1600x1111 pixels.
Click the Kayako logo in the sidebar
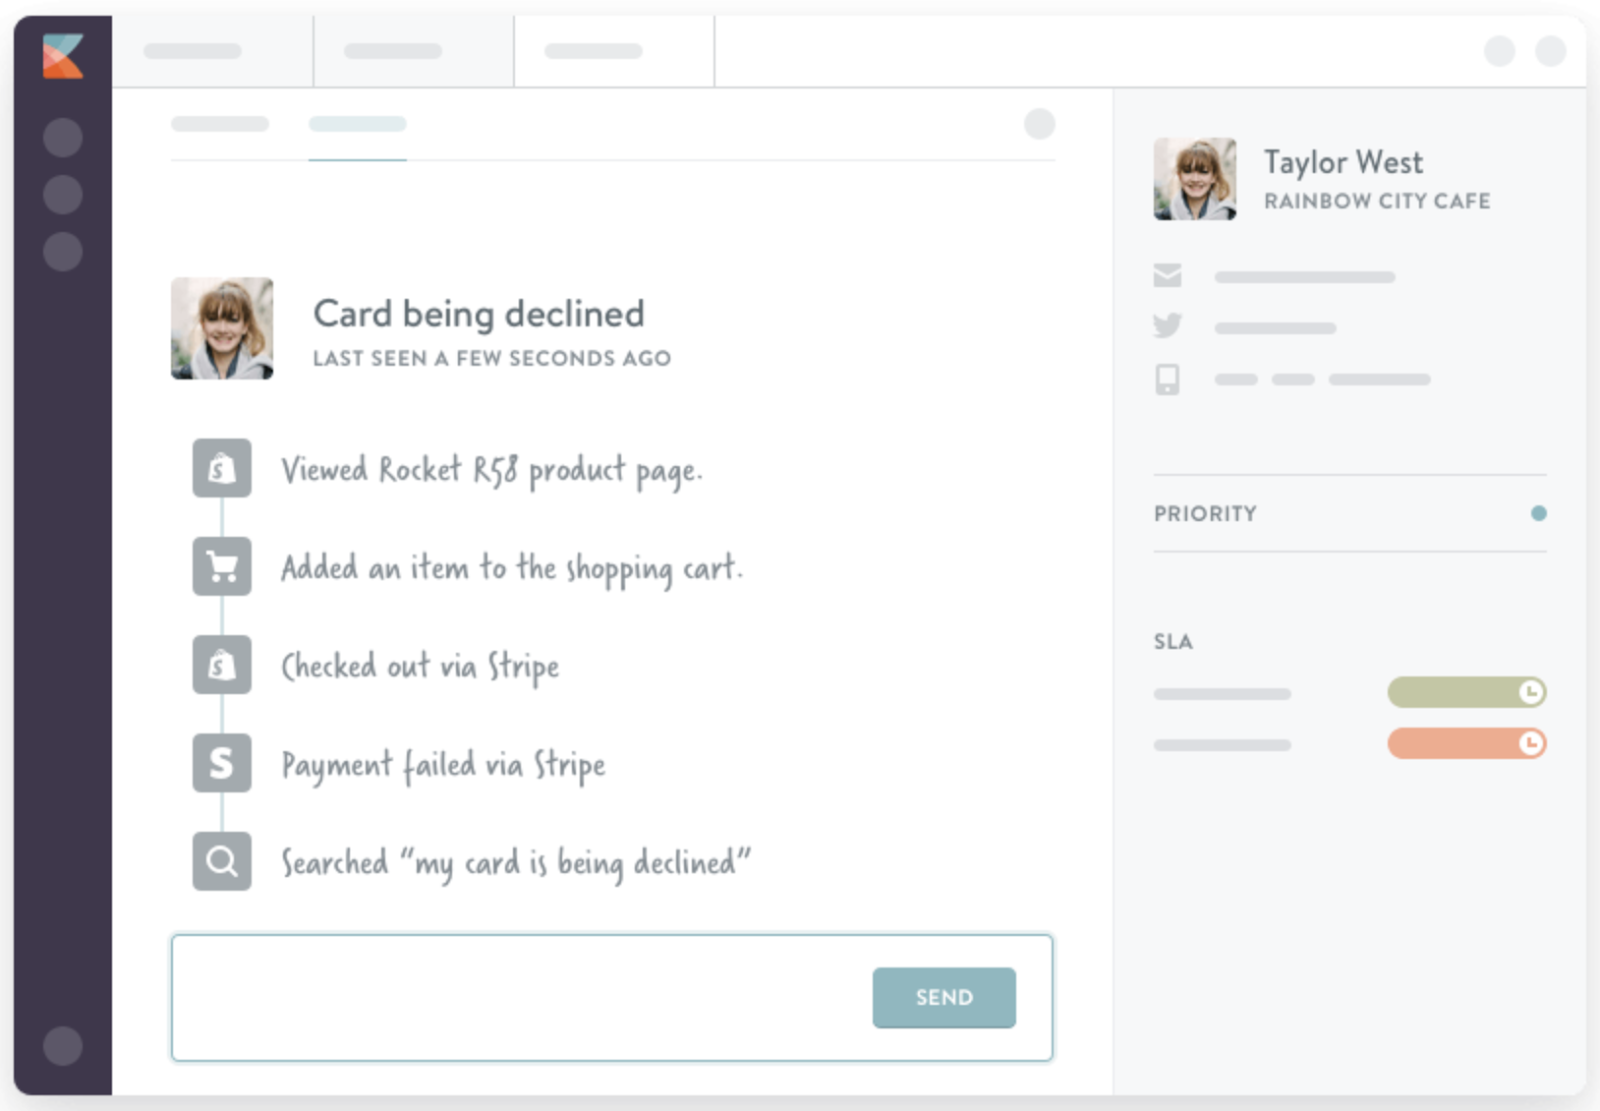(62, 56)
